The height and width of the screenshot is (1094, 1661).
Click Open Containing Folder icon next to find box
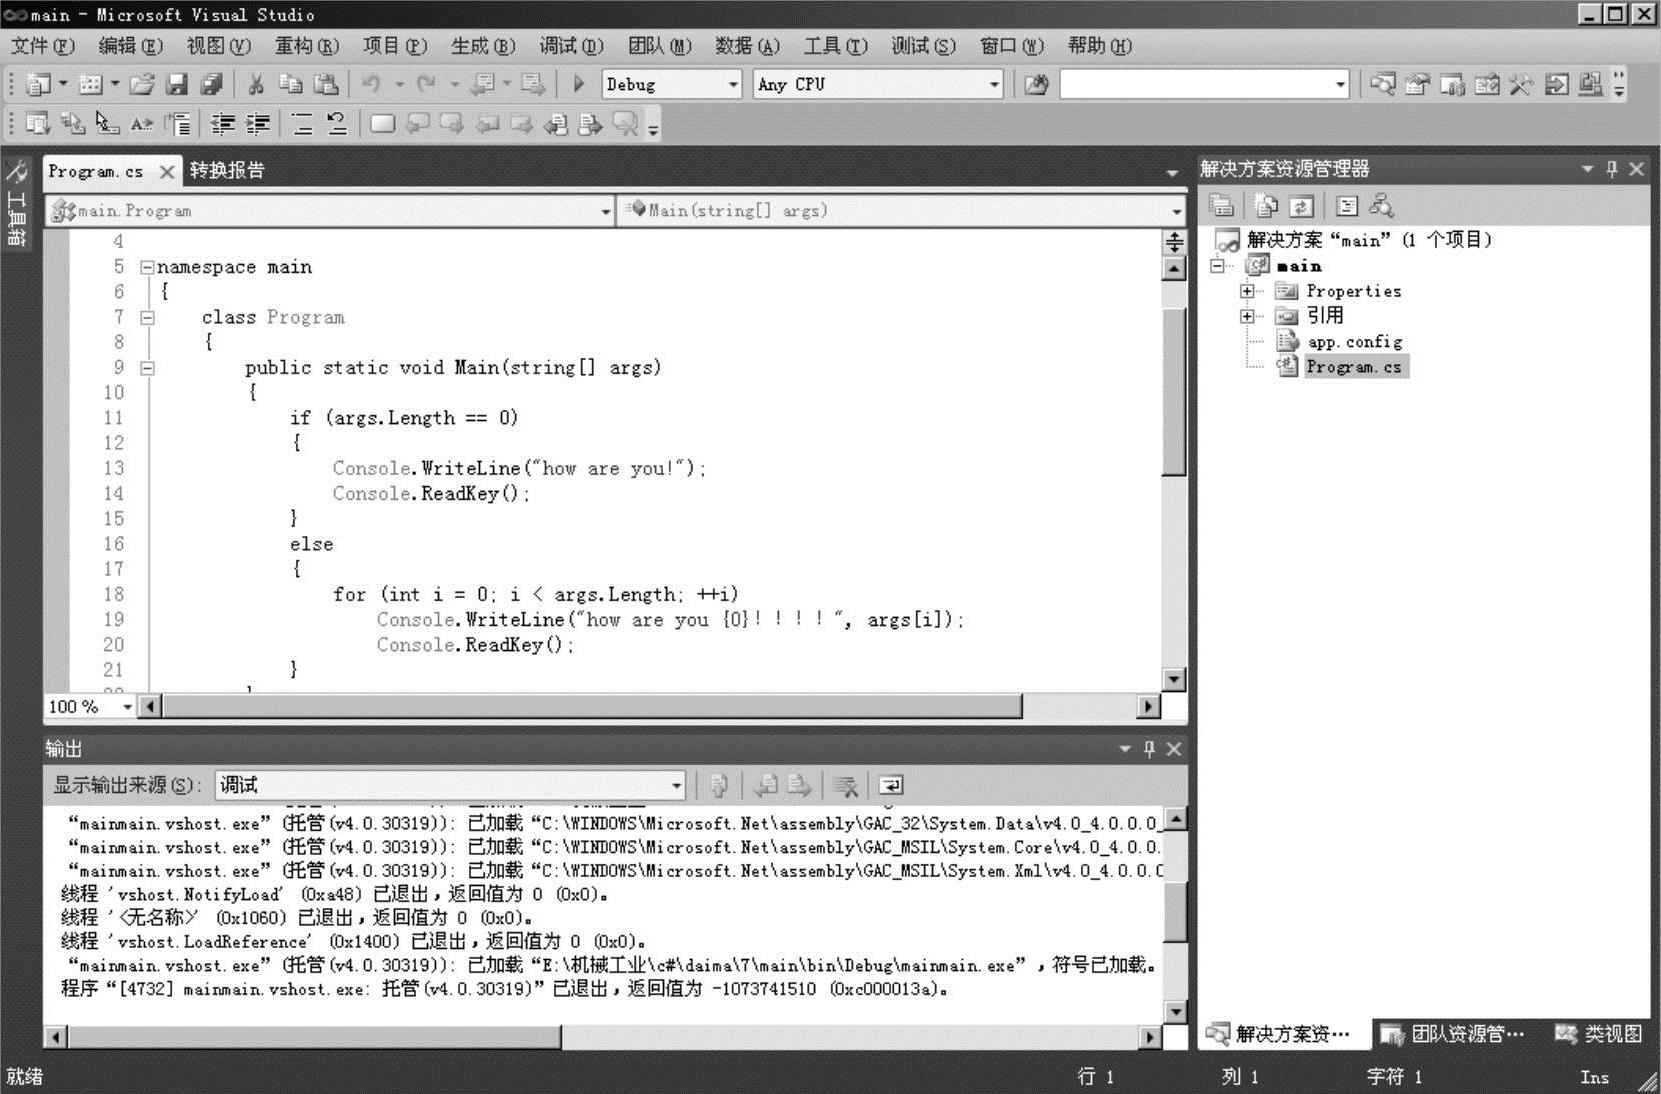1036,84
